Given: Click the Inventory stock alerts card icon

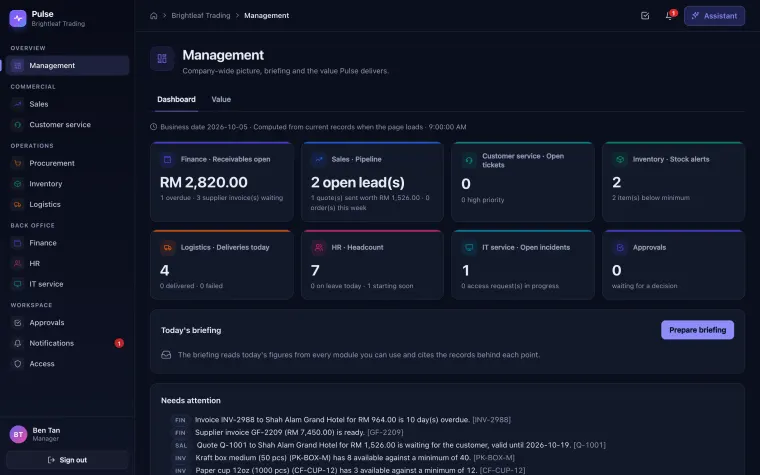Looking at the screenshot, I should pos(619,159).
